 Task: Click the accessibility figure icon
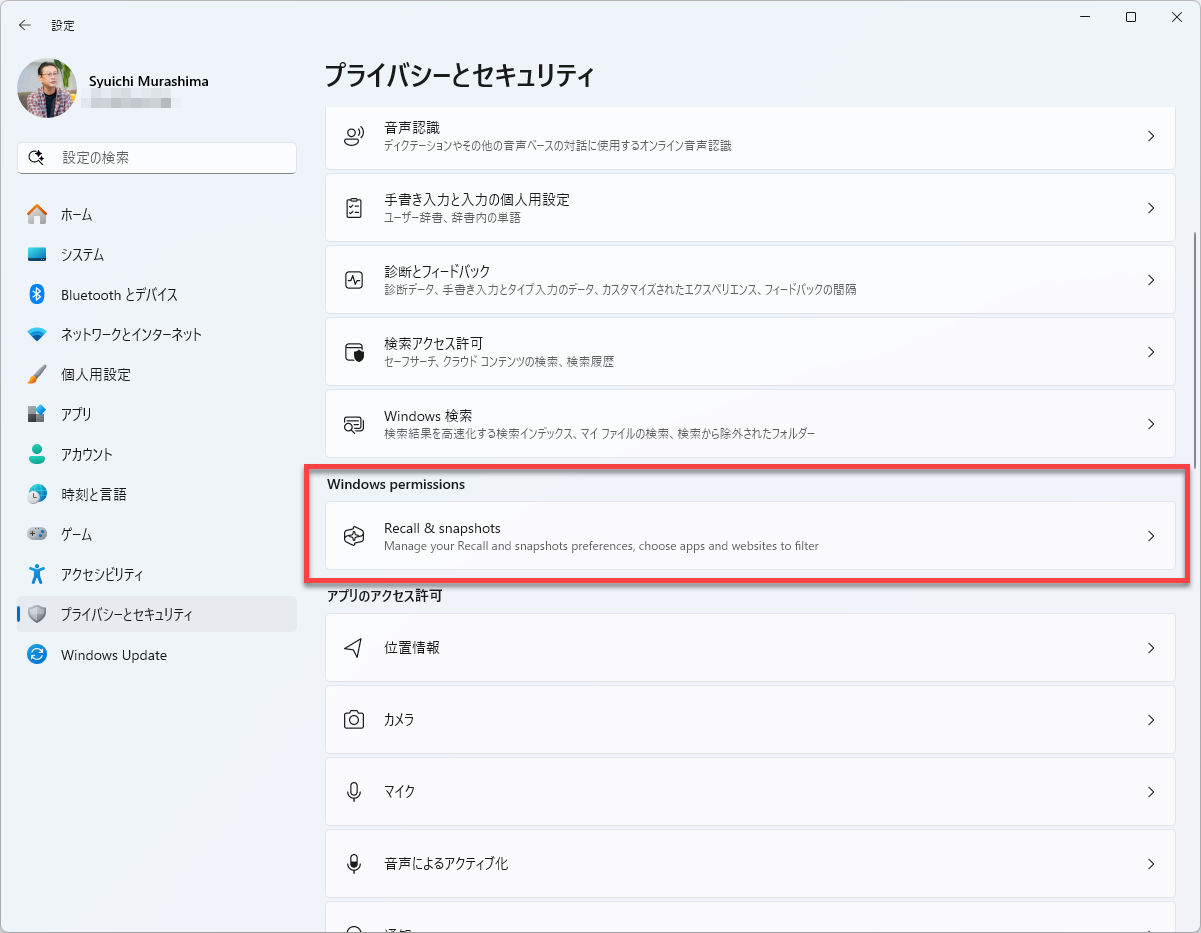[x=37, y=574]
